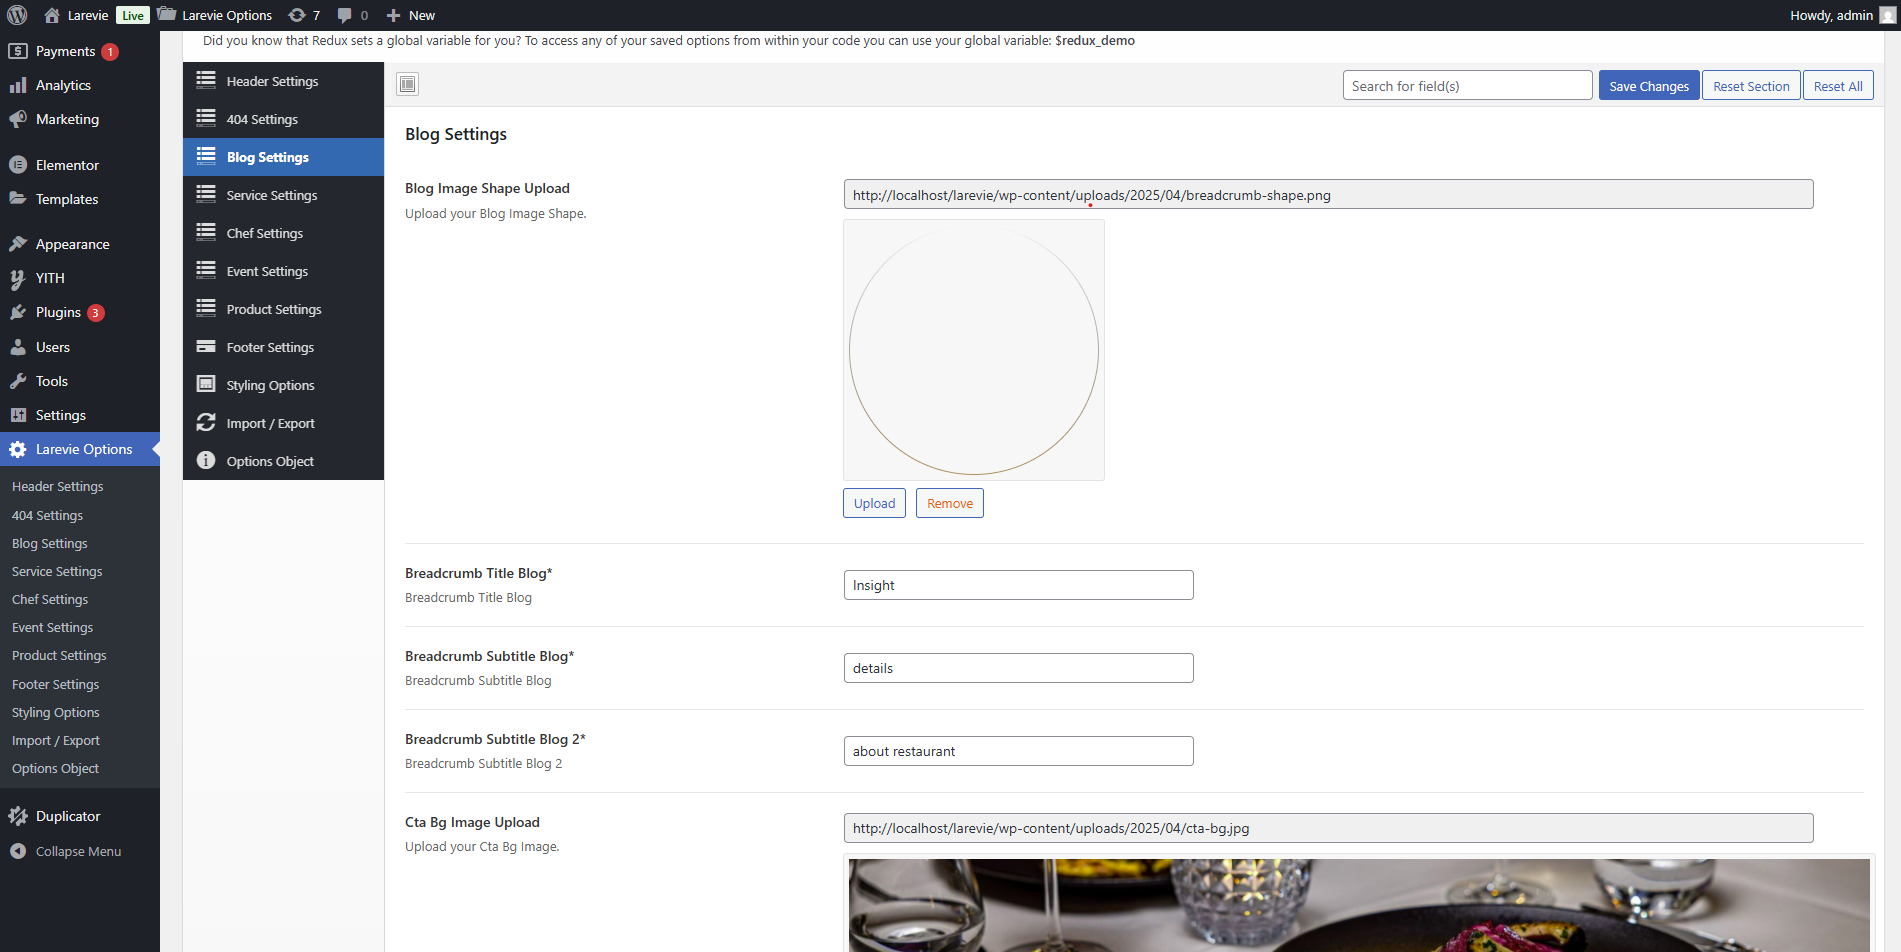Open Styling Options in the left submenu
The height and width of the screenshot is (952, 1901).
click(x=55, y=712)
